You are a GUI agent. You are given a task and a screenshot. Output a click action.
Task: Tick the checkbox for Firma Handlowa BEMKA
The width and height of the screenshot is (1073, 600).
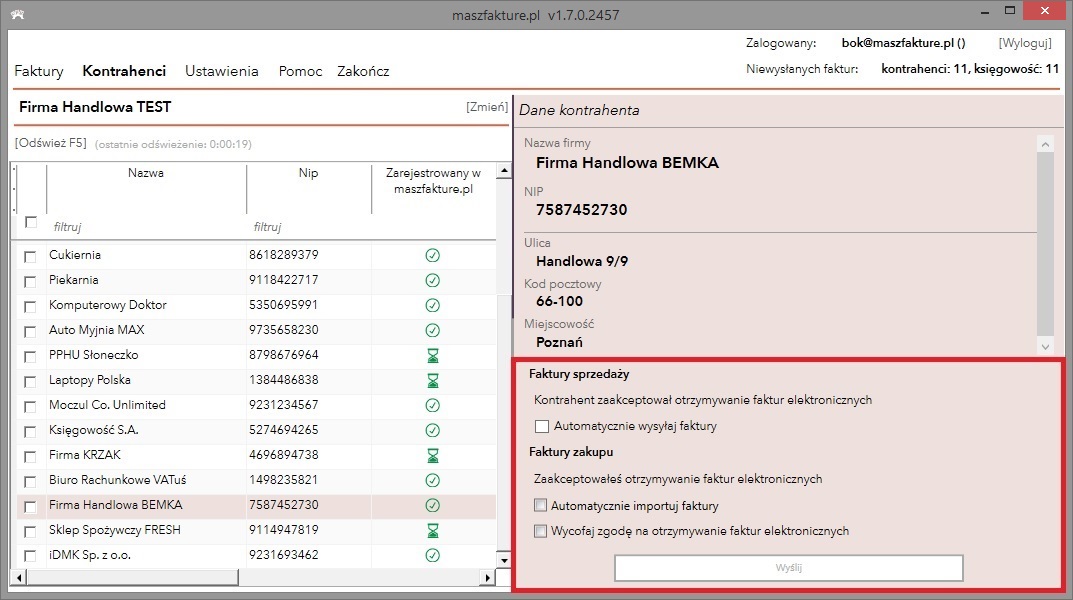pyautogui.click(x=30, y=507)
